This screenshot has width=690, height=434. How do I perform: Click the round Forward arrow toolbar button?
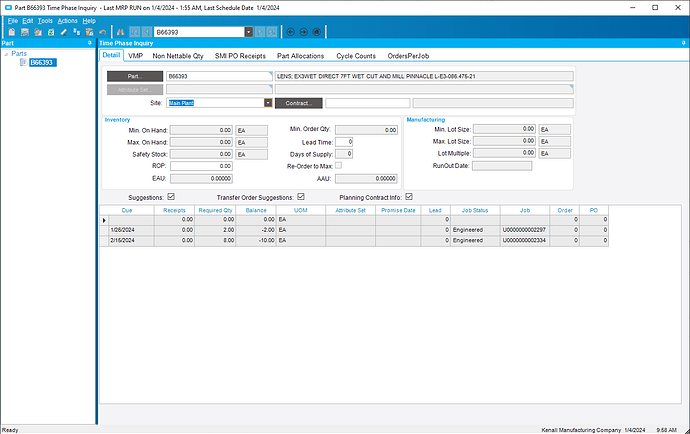[x=304, y=32]
